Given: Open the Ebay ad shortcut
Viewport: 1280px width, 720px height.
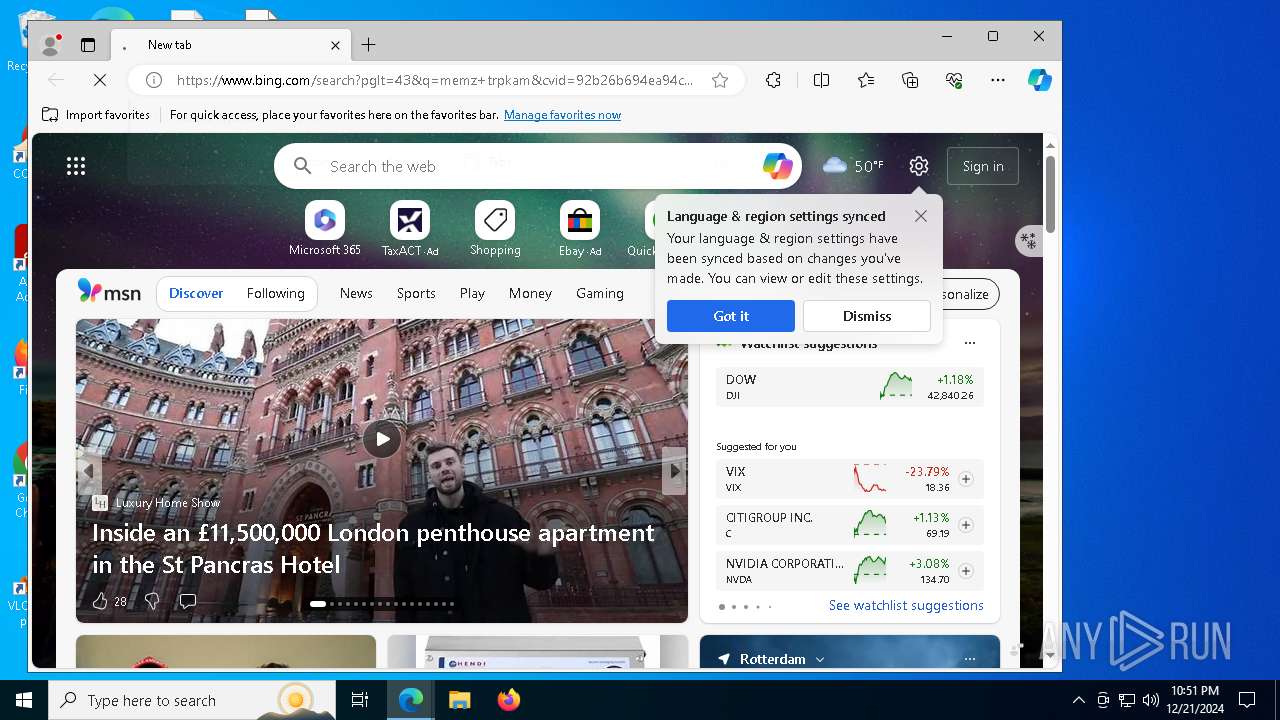Looking at the screenshot, I should pos(580,229).
